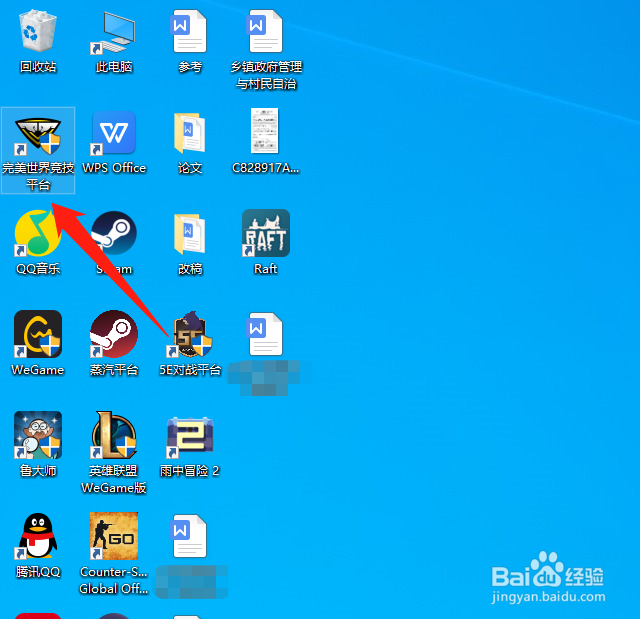Click the 蒸汽平台 label text
This screenshot has width=640, height=619.
pyautogui.click(x=114, y=370)
